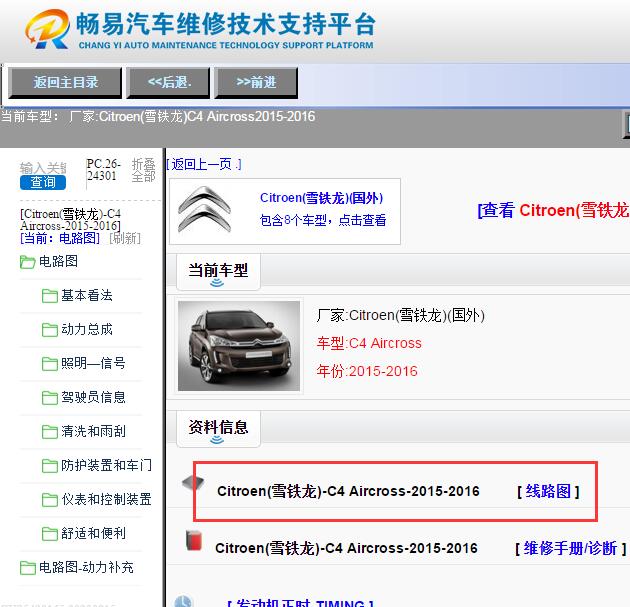
Task: Click the blue 查询 search button
Action: 43,182
